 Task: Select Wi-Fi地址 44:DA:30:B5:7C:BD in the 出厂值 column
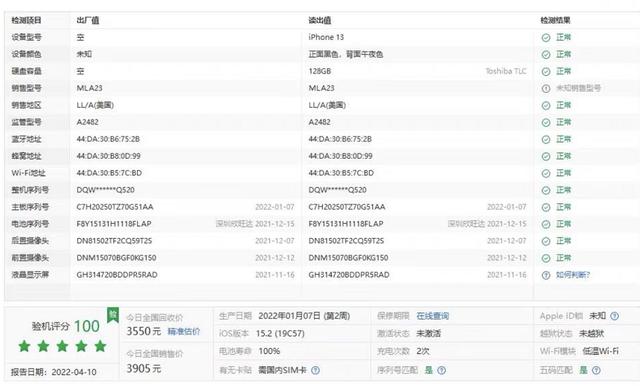click(109, 173)
